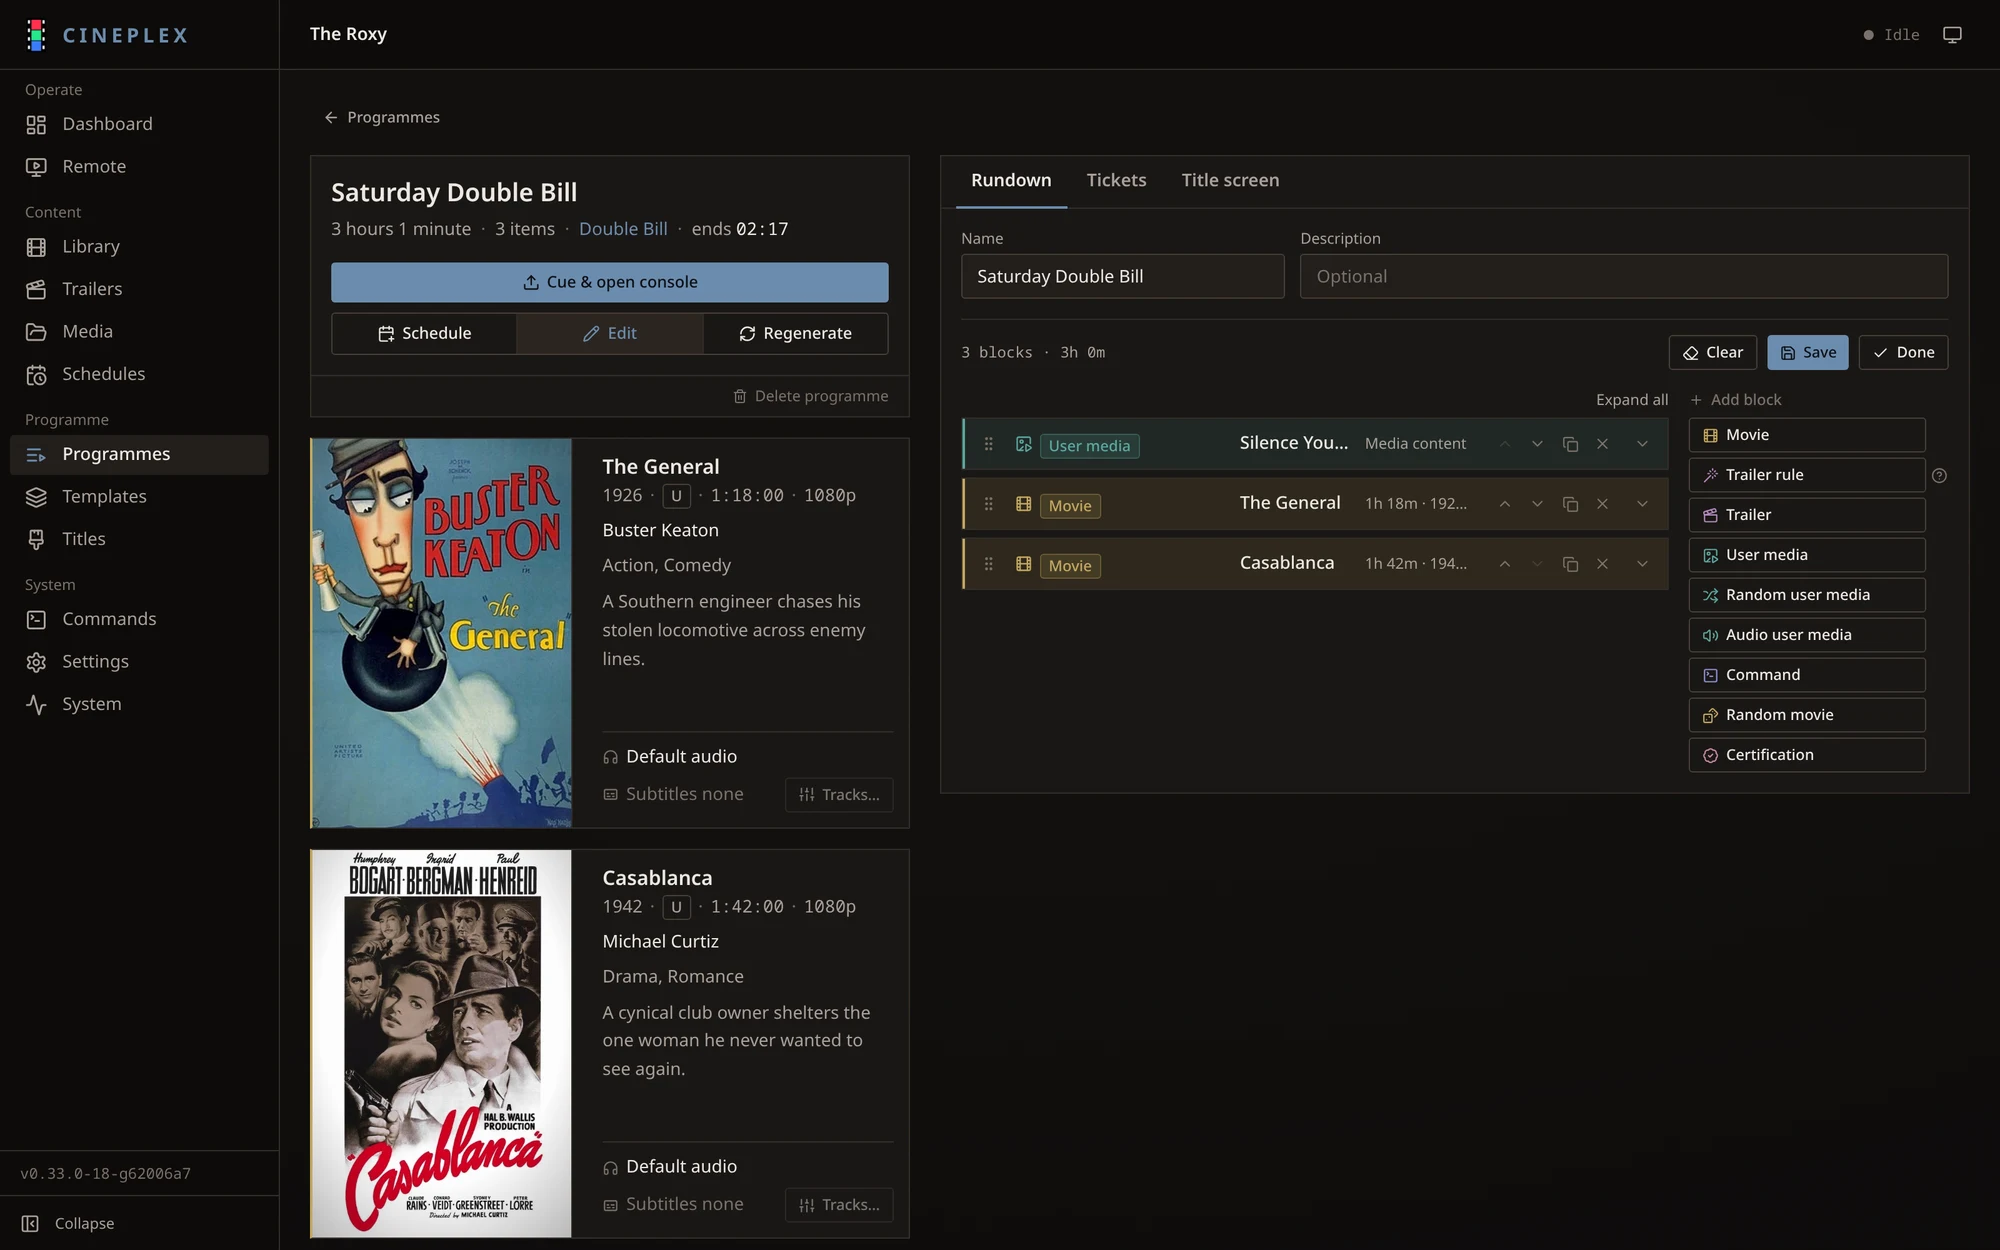Image resolution: width=2000 pixels, height=1250 pixels.
Task: Open Templates in sidebar
Action: 139,496
